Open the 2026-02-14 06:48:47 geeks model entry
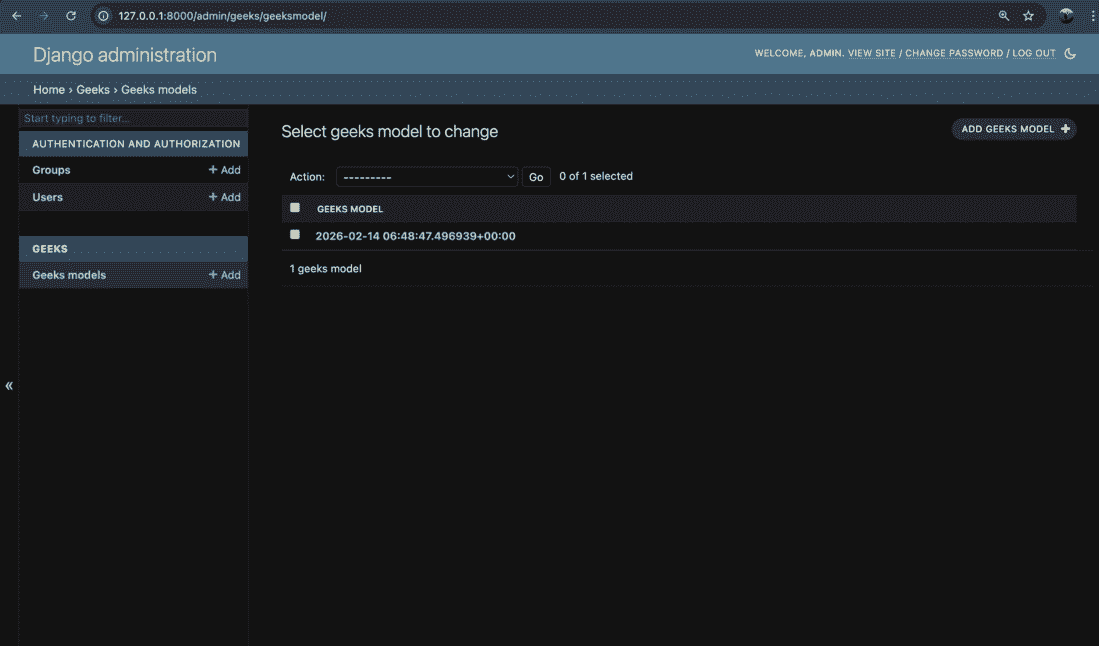Viewport: 1099px width, 646px height. 415,236
